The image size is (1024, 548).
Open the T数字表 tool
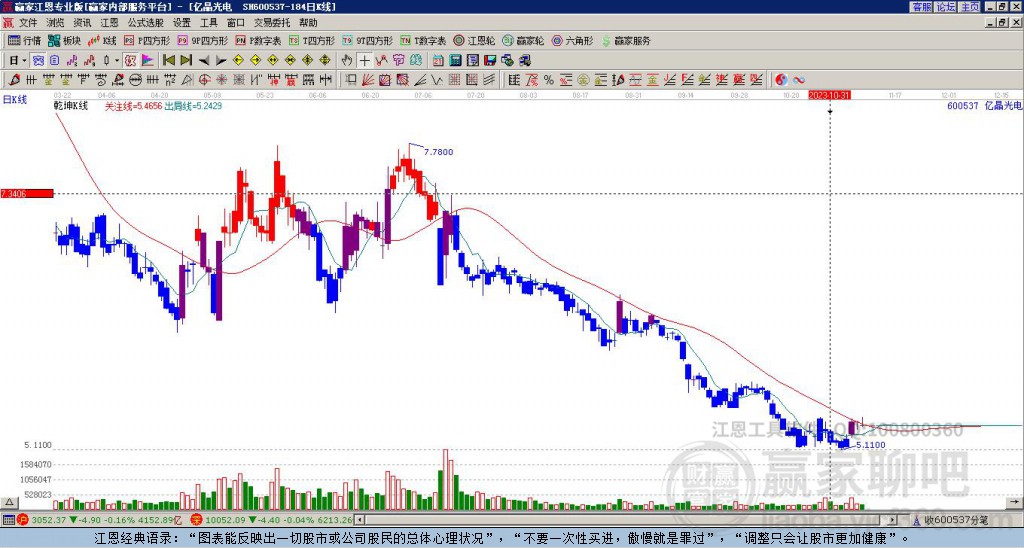click(x=423, y=40)
